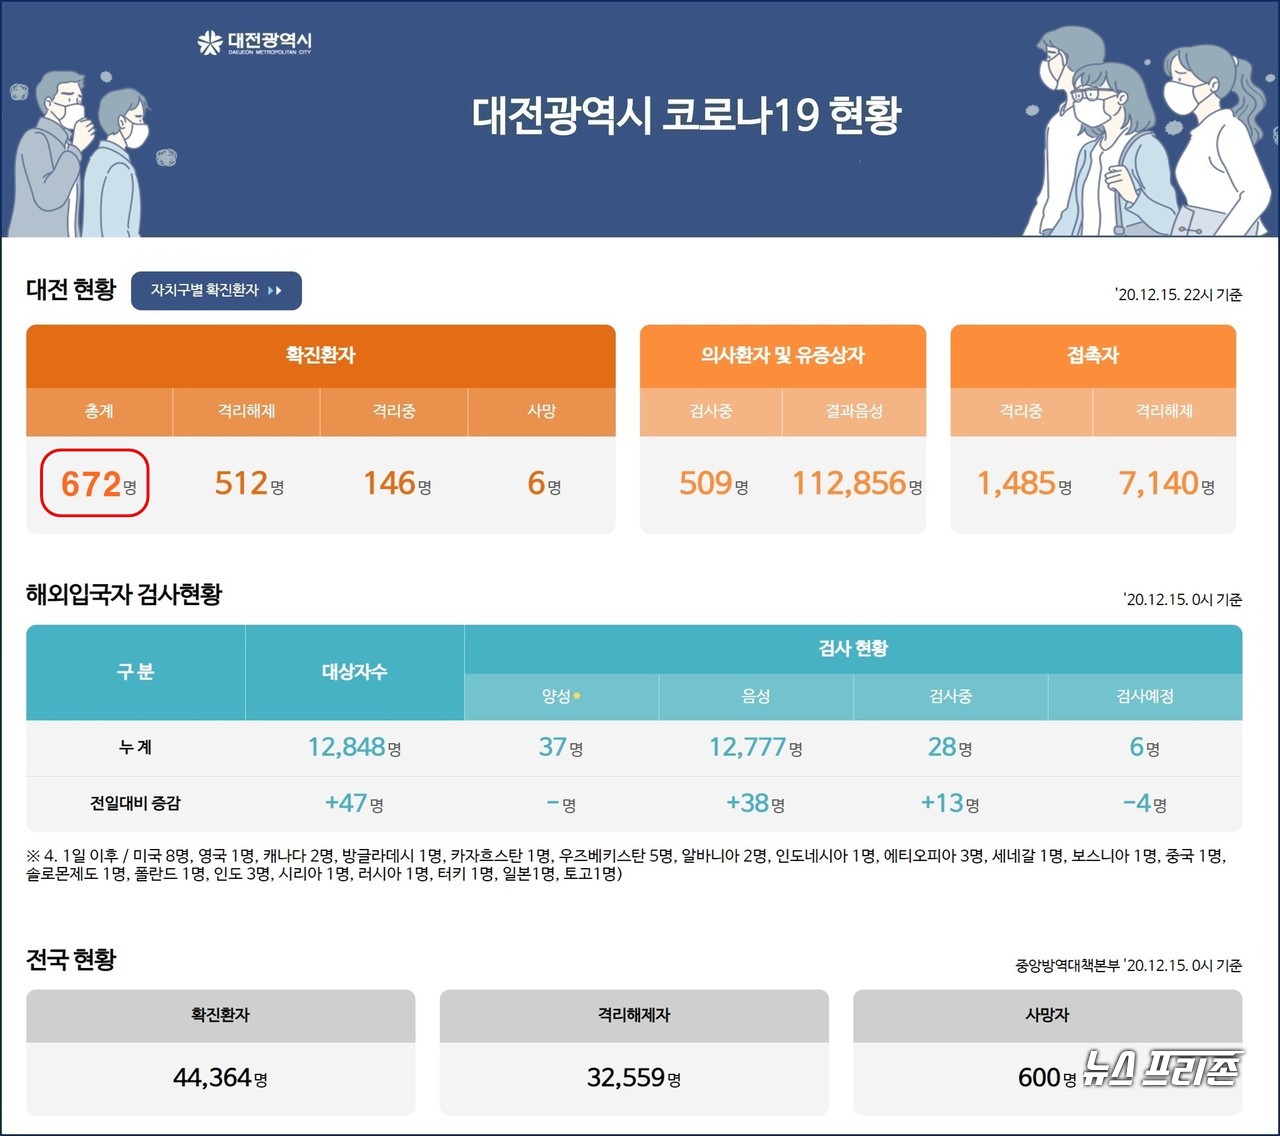Click cumulative negative value 12,777명
This screenshot has width=1280, height=1136.
pos(756,747)
